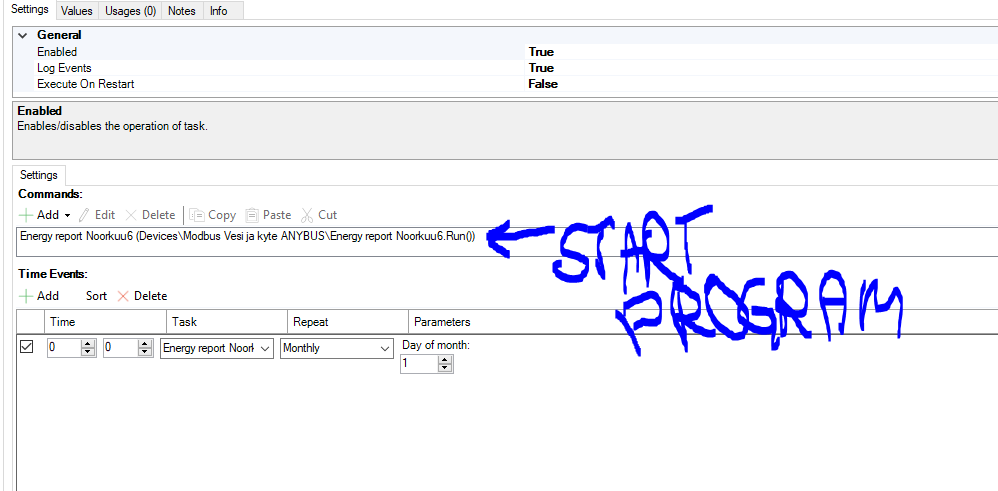Open the Repeat dropdown showing Monthly
The width and height of the screenshot is (998, 491).
coord(385,349)
